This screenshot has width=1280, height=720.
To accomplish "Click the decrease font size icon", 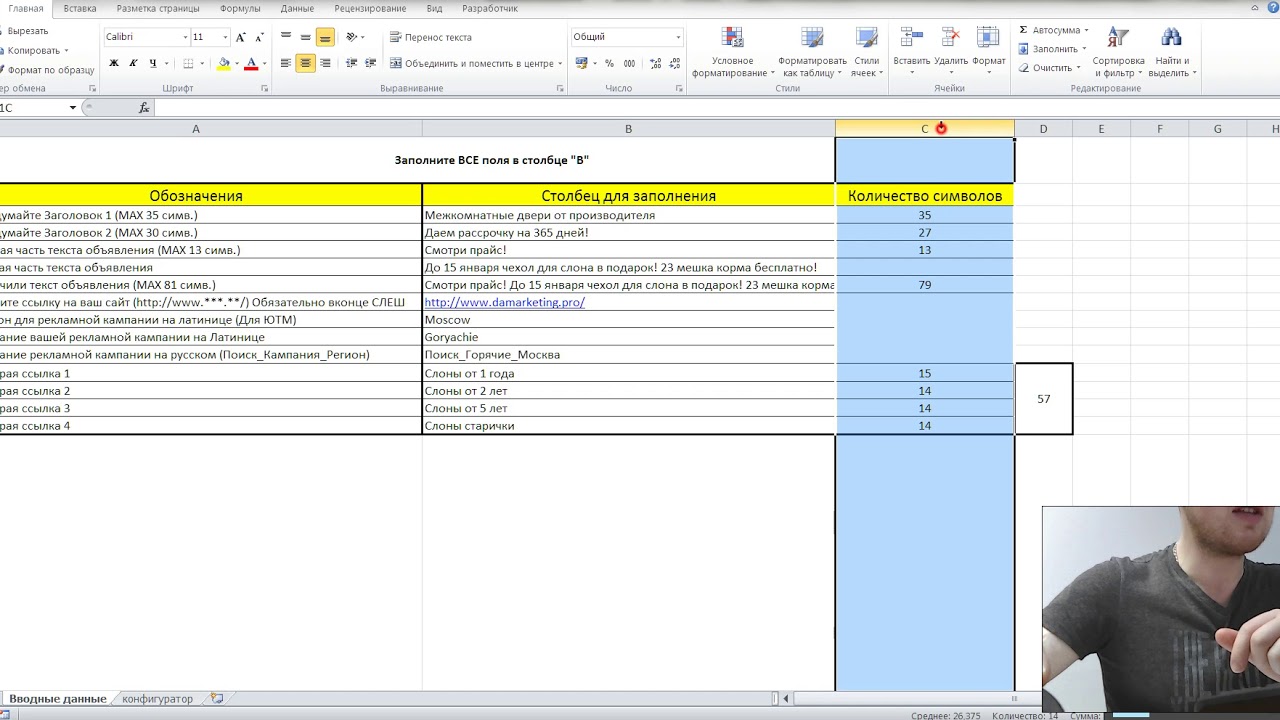I will pyautogui.click(x=260, y=37).
